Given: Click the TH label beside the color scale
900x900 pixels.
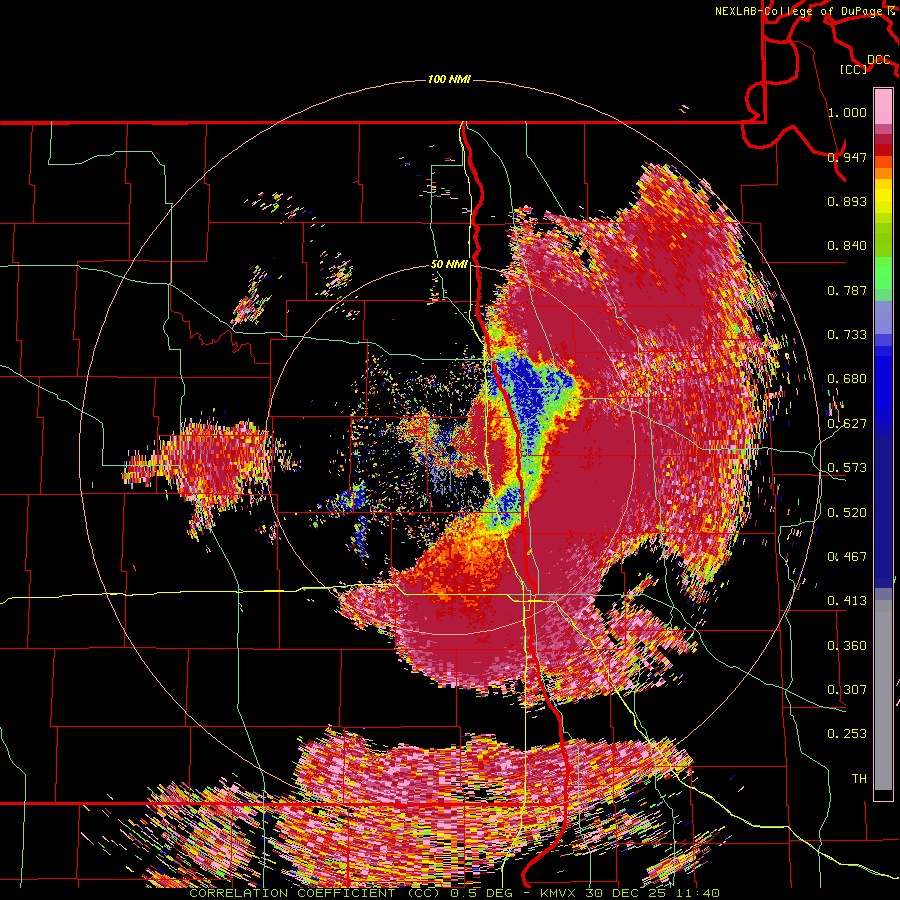Looking at the screenshot, I should click(x=859, y=779).
